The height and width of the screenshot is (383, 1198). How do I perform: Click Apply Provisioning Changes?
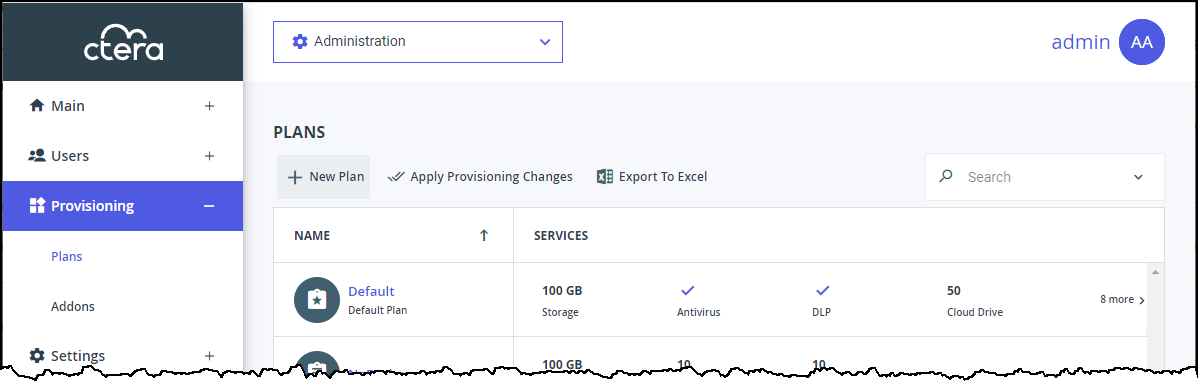pos(480,177)
